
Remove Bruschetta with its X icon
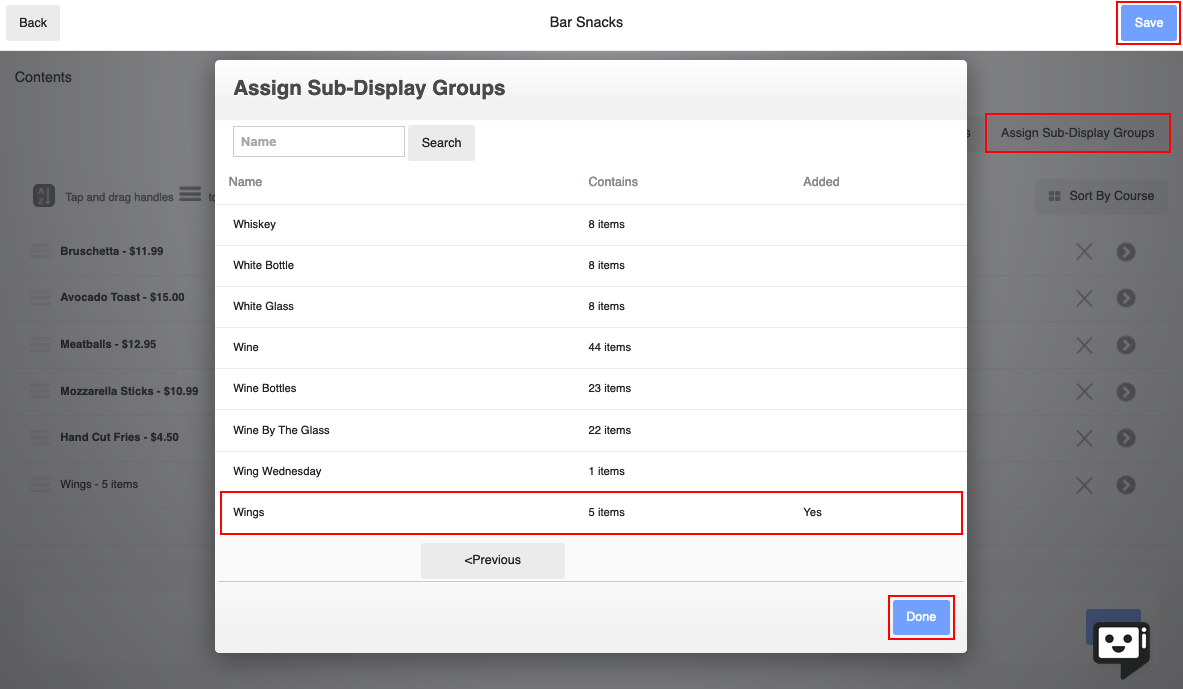click(x=1084, y=252)
